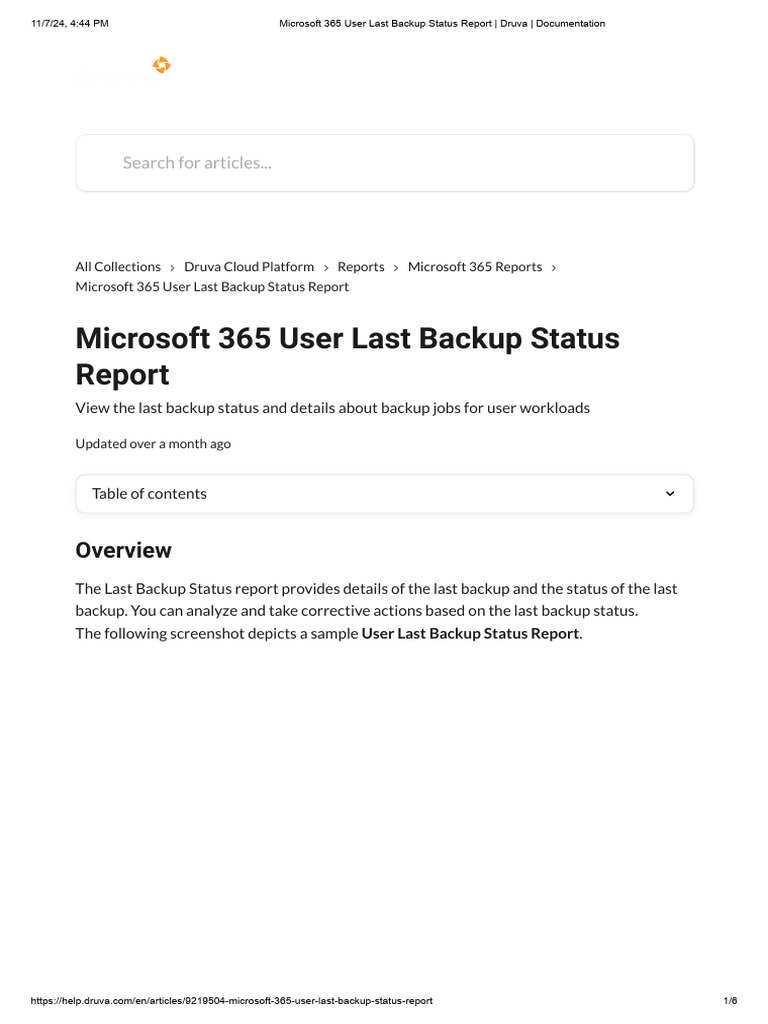Click the 11/7/24 timestamp in the header
The width and height of the screenshot is (768, 1024).
pyautogui.click(x=70, y=23)
